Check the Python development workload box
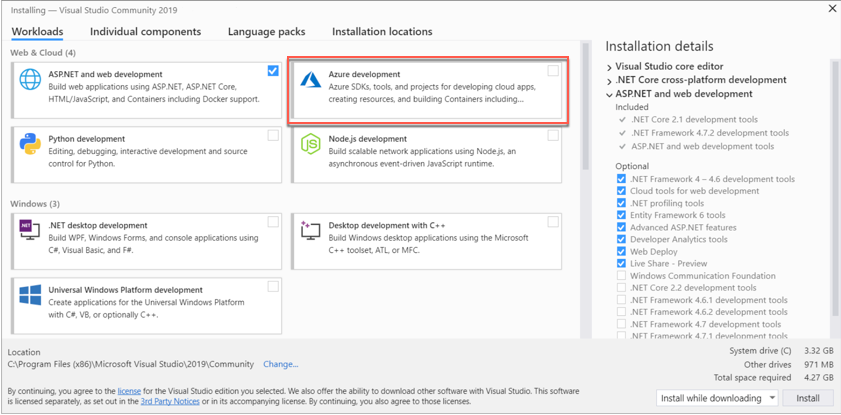This screenshot has height=415, width=841. coord(273,136)
